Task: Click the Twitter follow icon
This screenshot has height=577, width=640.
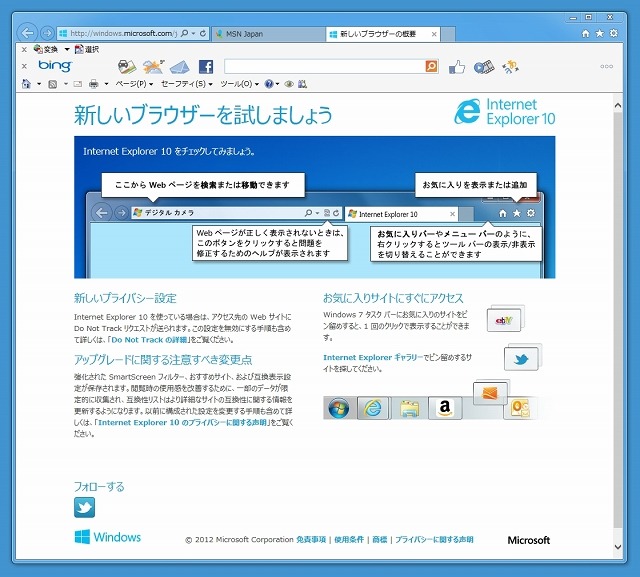Action: click(85, 507)
